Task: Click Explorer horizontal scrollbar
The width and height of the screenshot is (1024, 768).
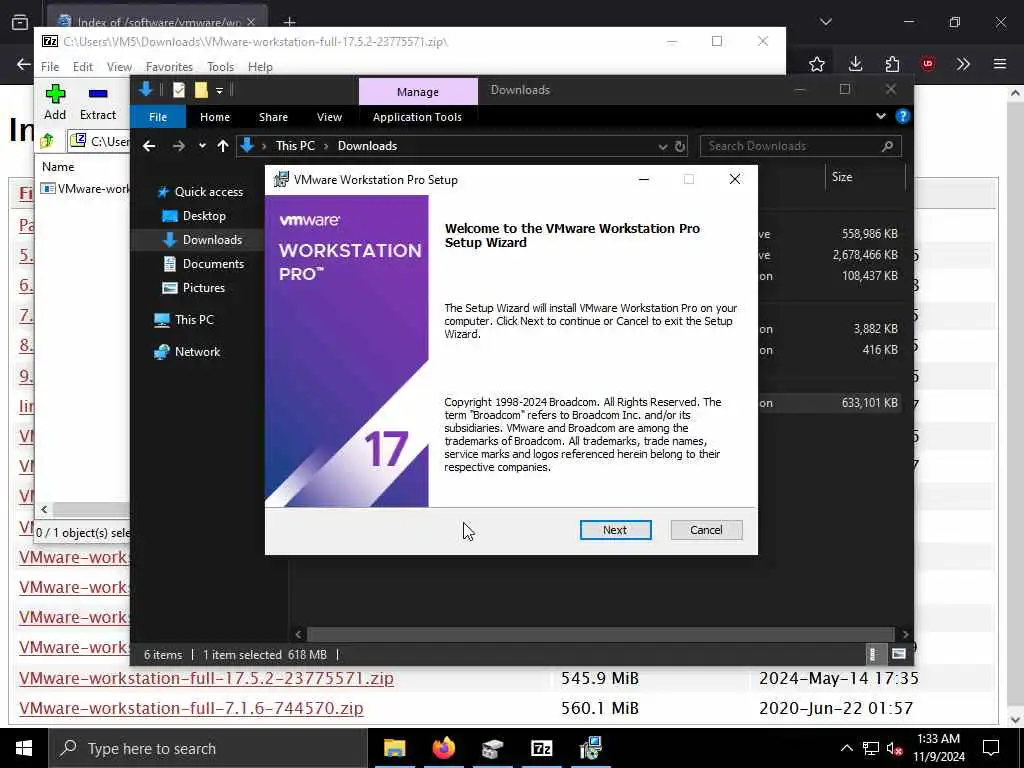Action: coord(600,634)
